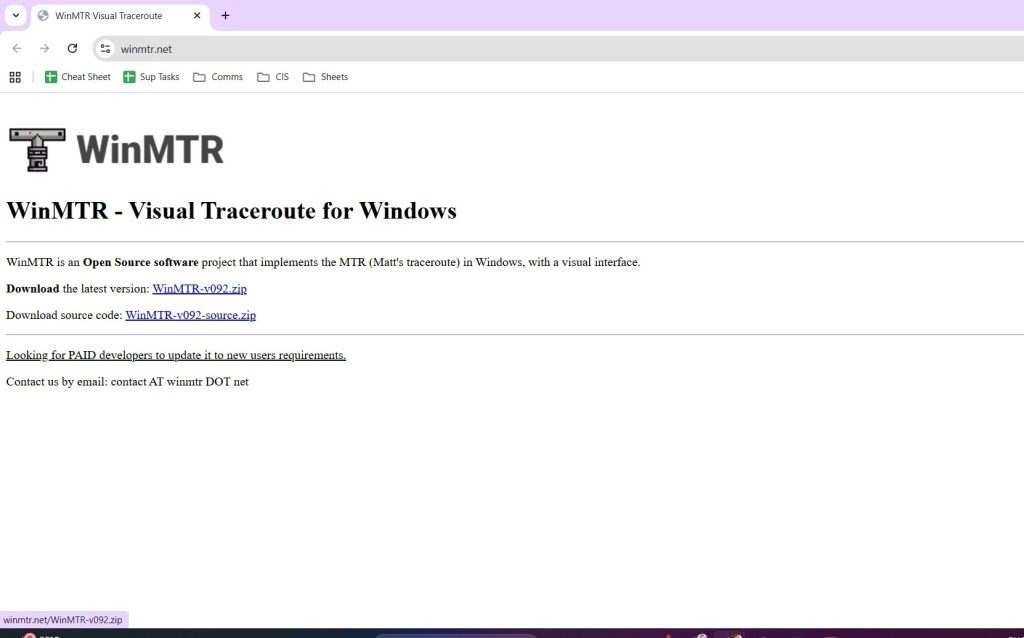Open the tab search dropdown arrow
The height and width of the screenshot is (638, 1024).
click(x=16, y=15)
